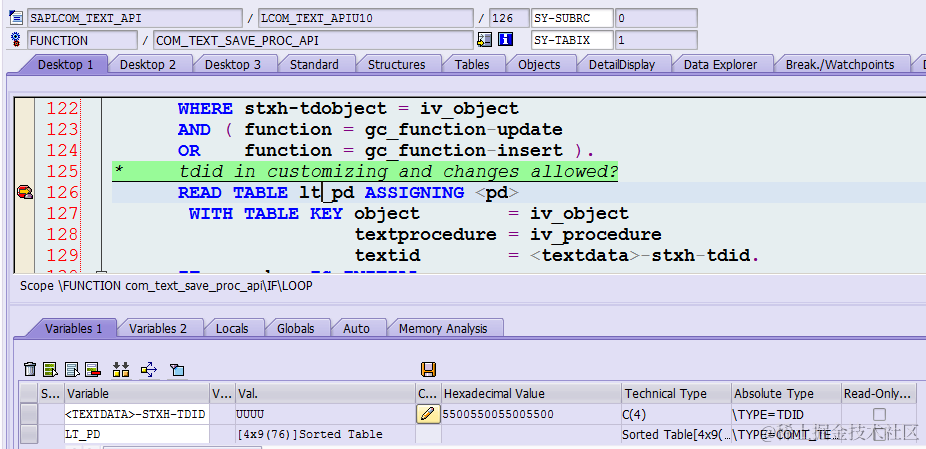Click the second grey list icon in variables toolbar
Screen dimensions: 926x449
72,370
